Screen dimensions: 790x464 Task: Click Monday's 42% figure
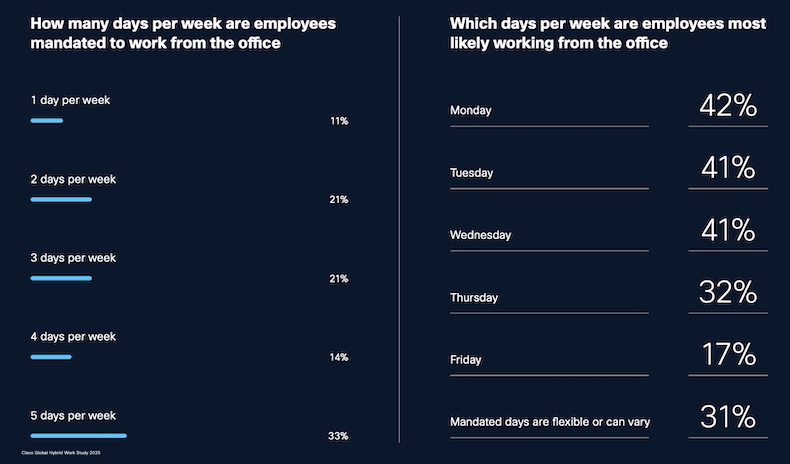coord(728,105)
